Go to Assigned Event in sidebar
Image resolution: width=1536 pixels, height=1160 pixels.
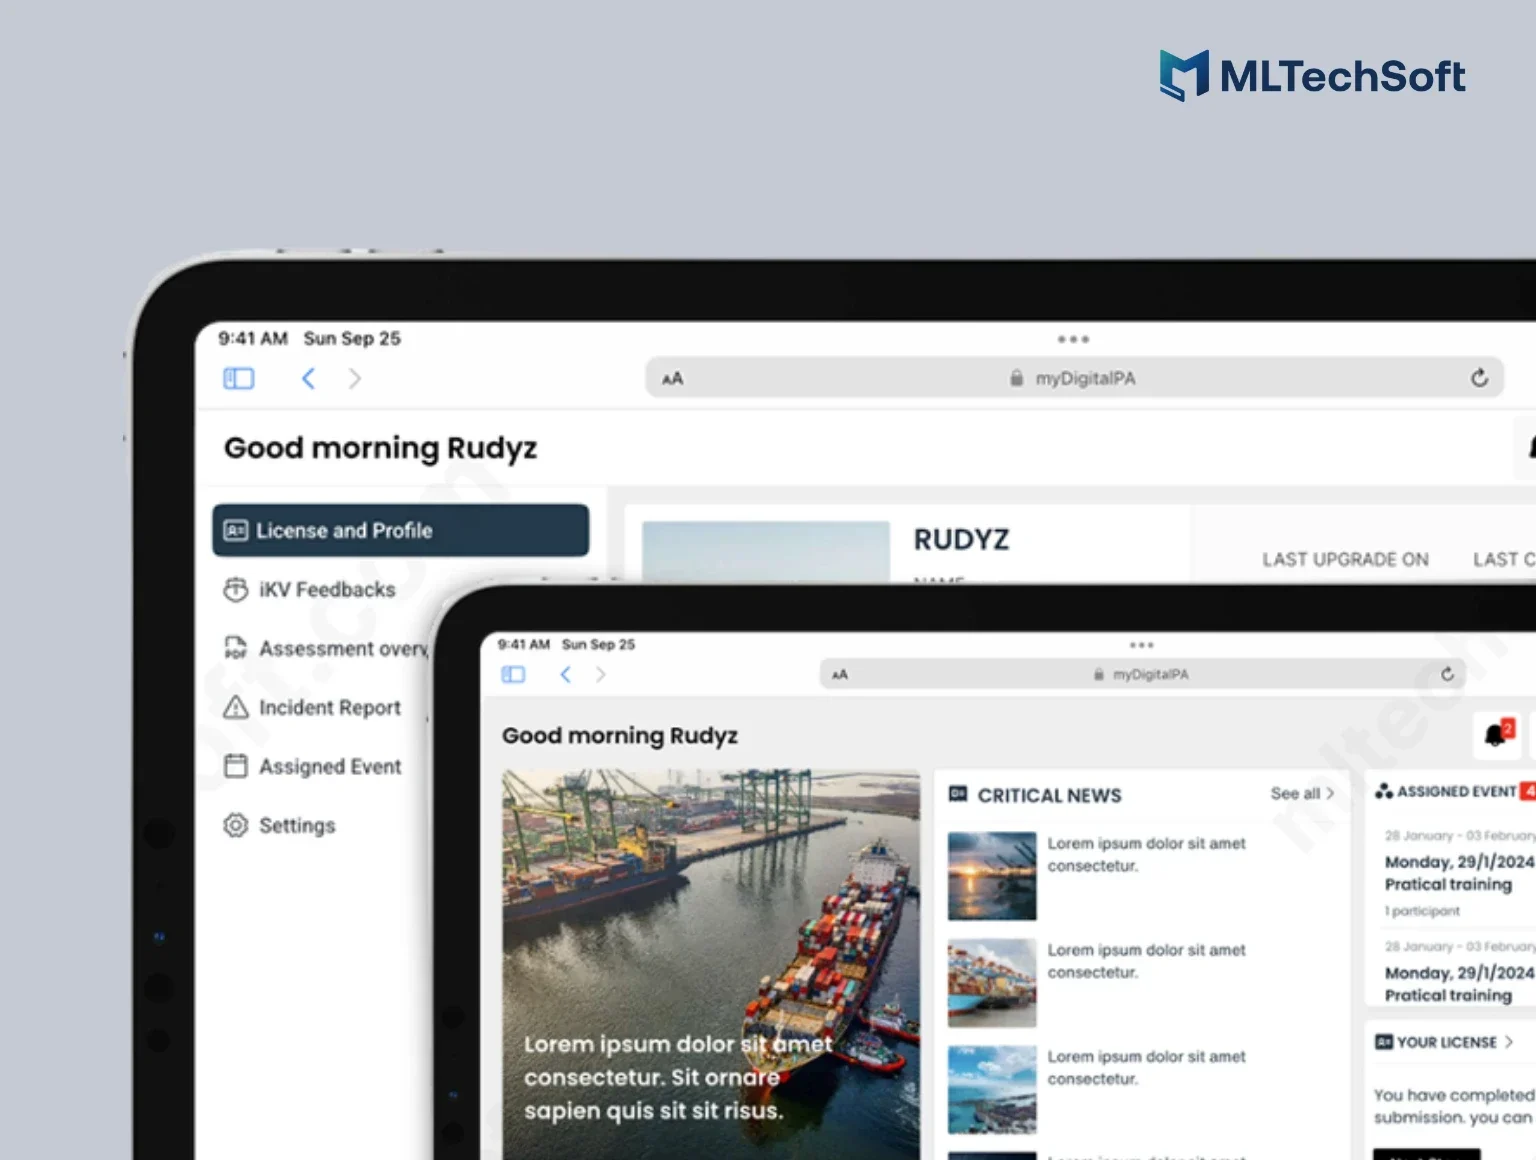[x=329, y=767]
